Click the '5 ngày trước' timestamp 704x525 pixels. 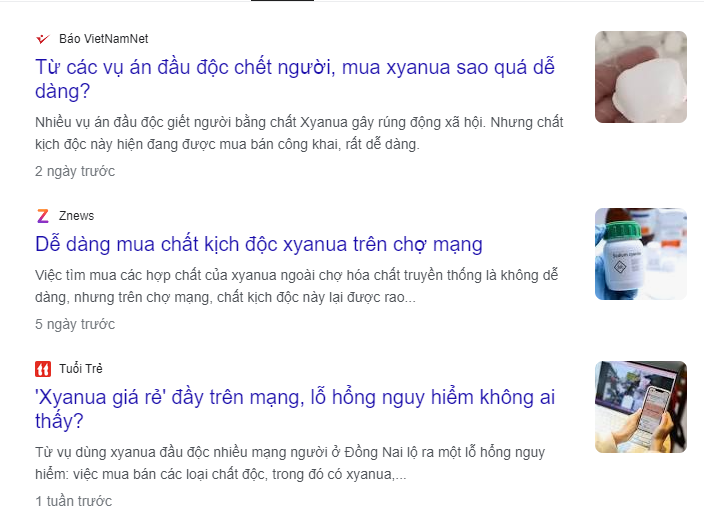(75, 324)
